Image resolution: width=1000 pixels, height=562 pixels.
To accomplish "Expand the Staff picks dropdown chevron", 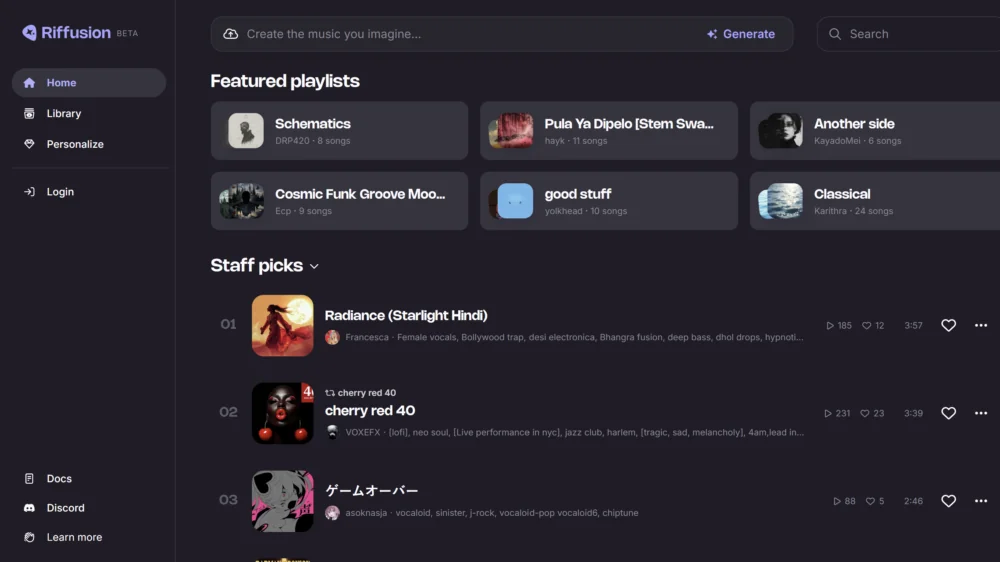I will pyautogui.click(x=314, y=267).
